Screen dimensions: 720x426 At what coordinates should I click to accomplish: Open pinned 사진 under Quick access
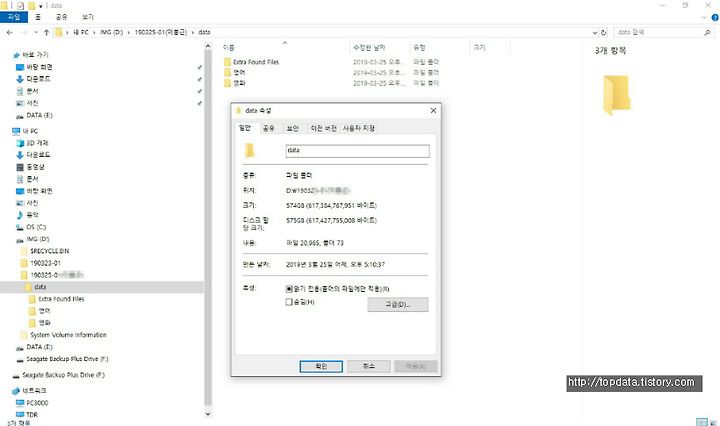[28, 103]
